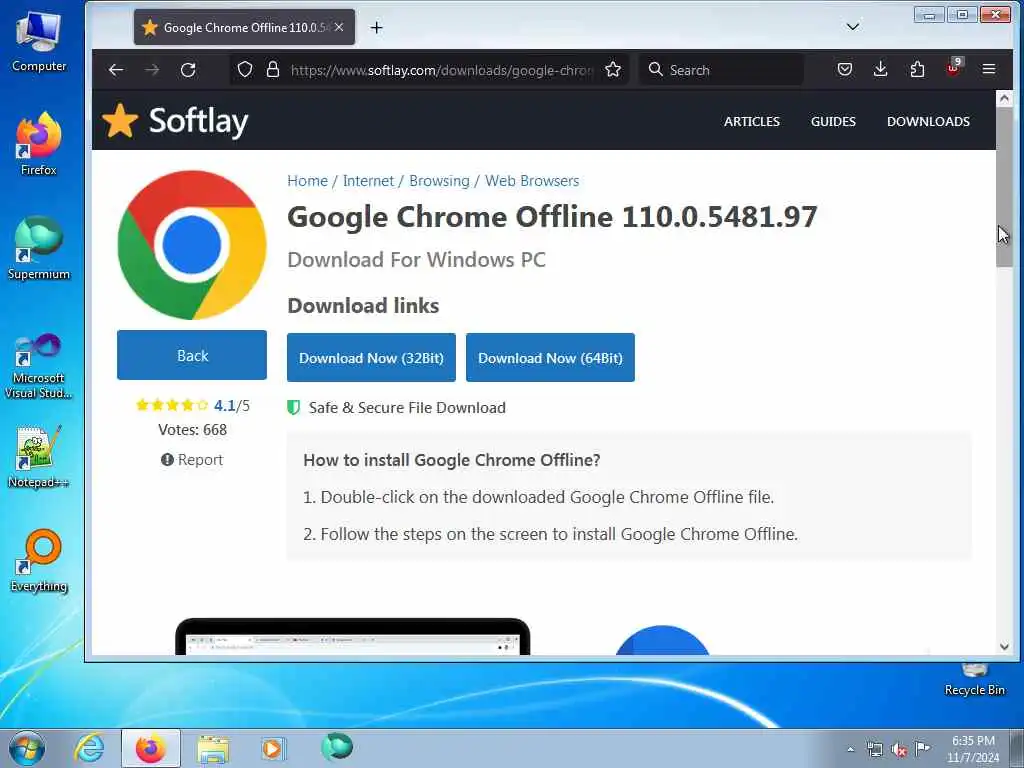Select the Everything desktop shortcut
The width and height of the screenshot is (1024, 768).
coord(39,561)
